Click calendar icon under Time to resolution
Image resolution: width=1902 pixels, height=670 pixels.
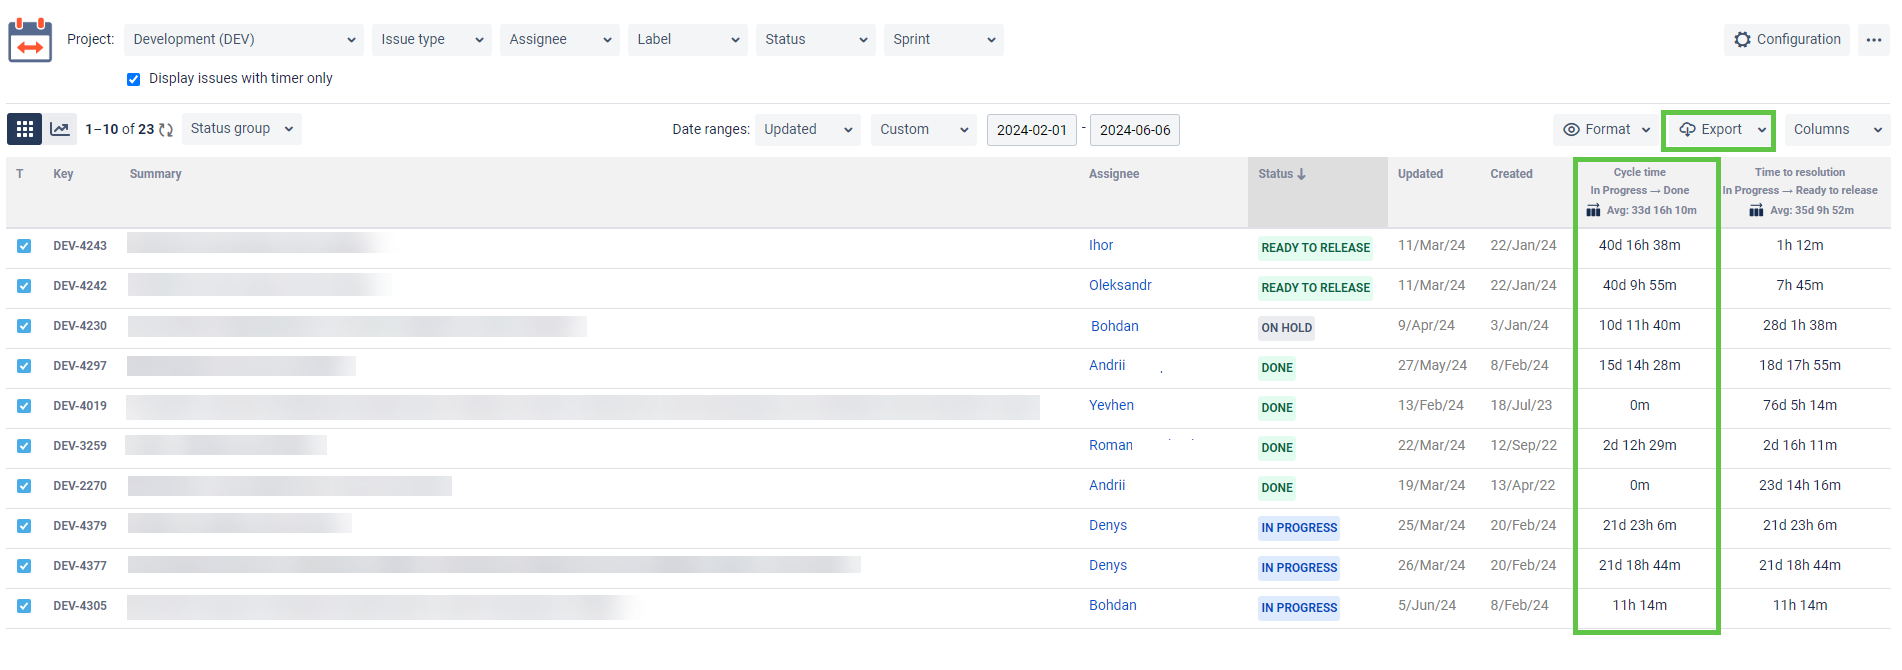point(1756,210)
